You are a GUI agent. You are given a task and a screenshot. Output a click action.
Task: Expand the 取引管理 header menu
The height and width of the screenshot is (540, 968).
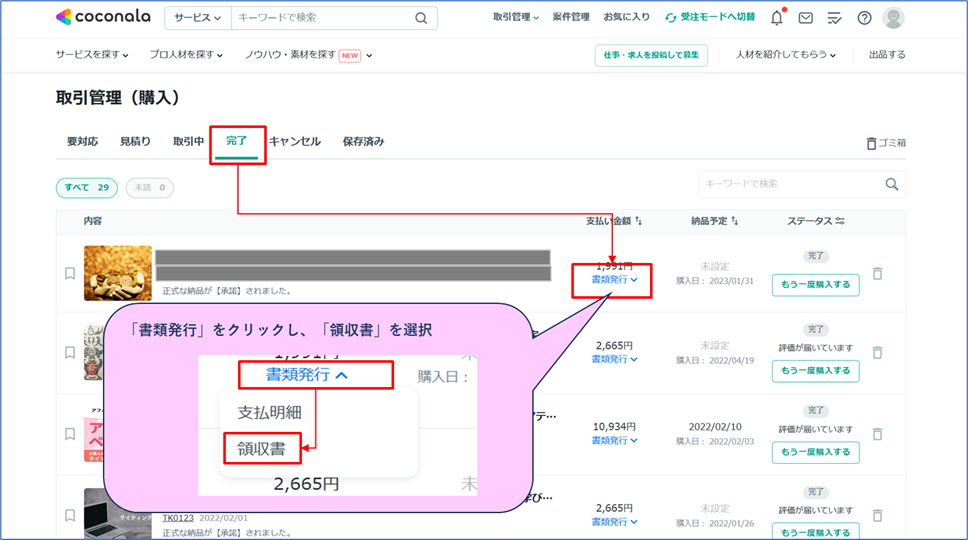515,18
